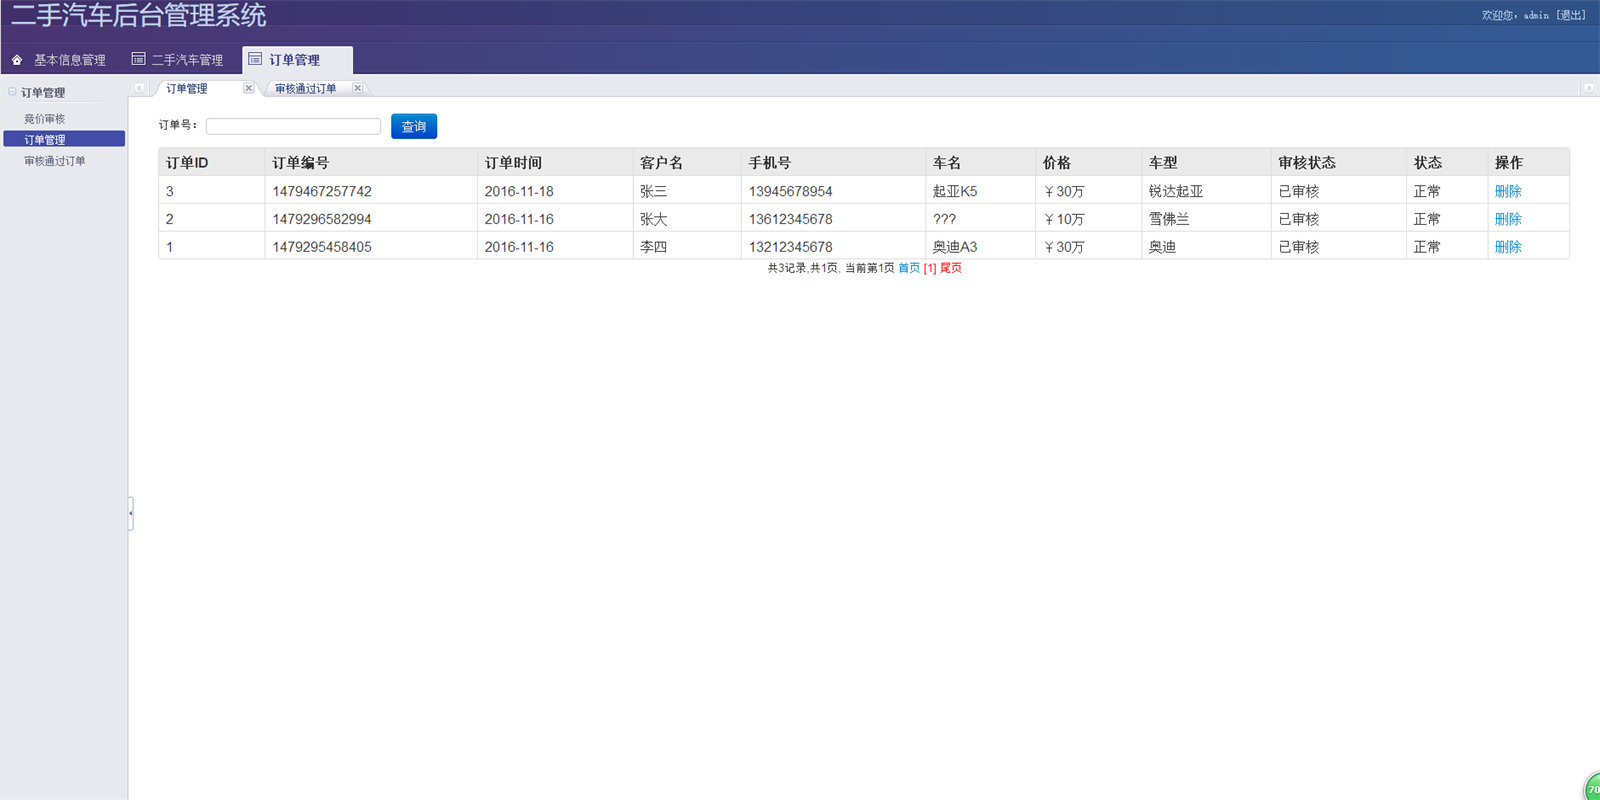
Task: Focus the 订单号 search input field
Action: click(x=293, y=126)
